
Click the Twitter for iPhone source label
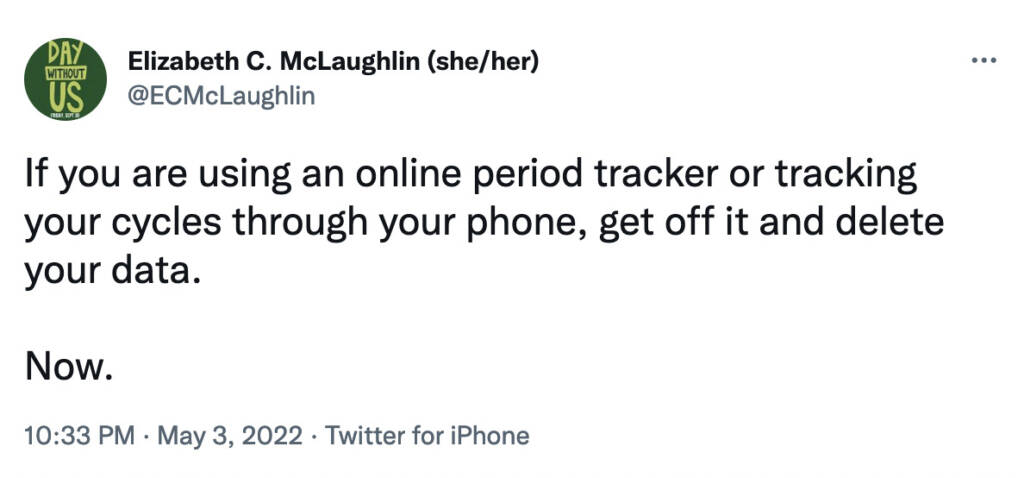[x=427, y=436]
